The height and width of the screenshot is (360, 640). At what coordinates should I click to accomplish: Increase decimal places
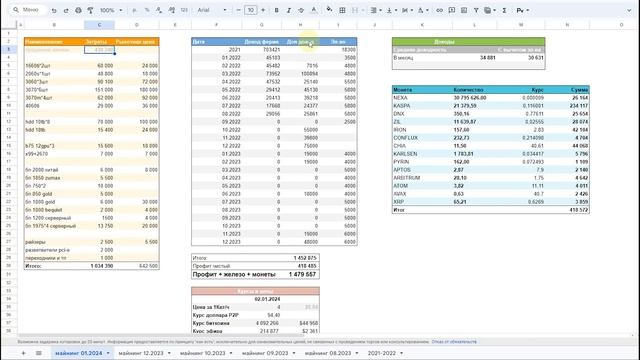click(171, 10)
